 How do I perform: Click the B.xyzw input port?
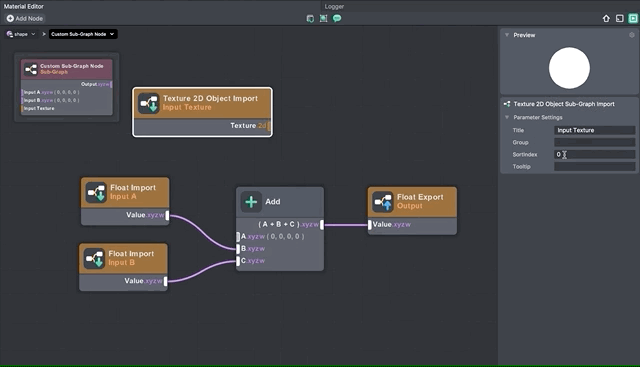point(238,249)
